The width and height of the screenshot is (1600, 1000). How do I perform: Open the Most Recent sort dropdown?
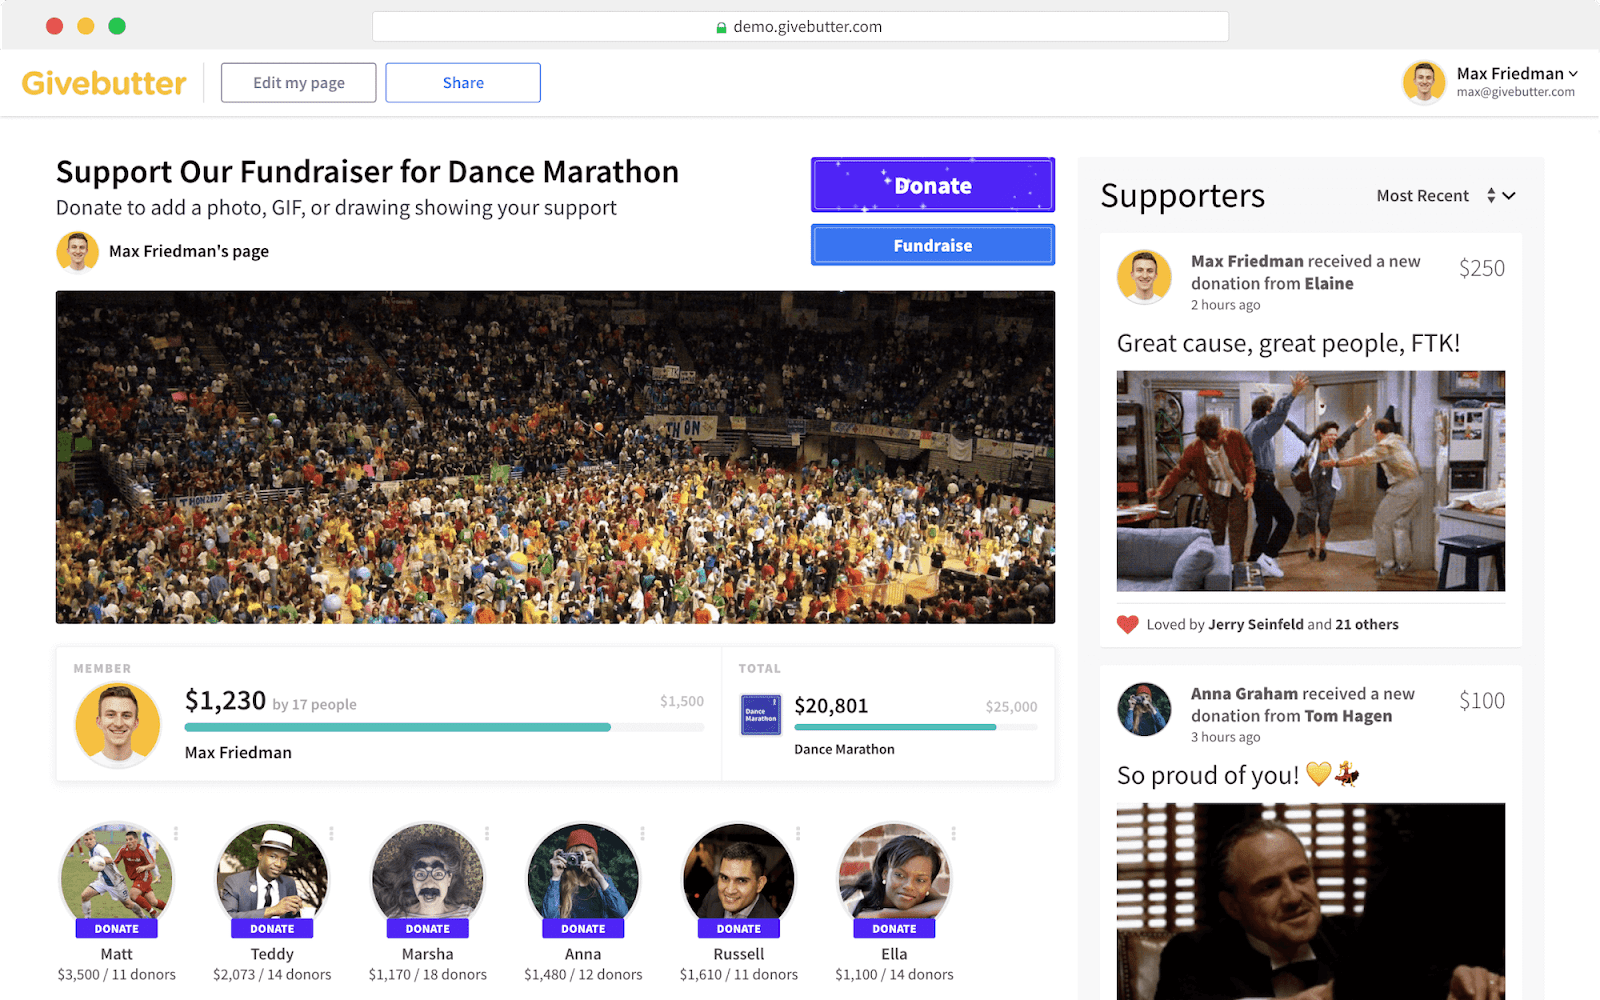pyautogui.click(x=1445, y=196)
